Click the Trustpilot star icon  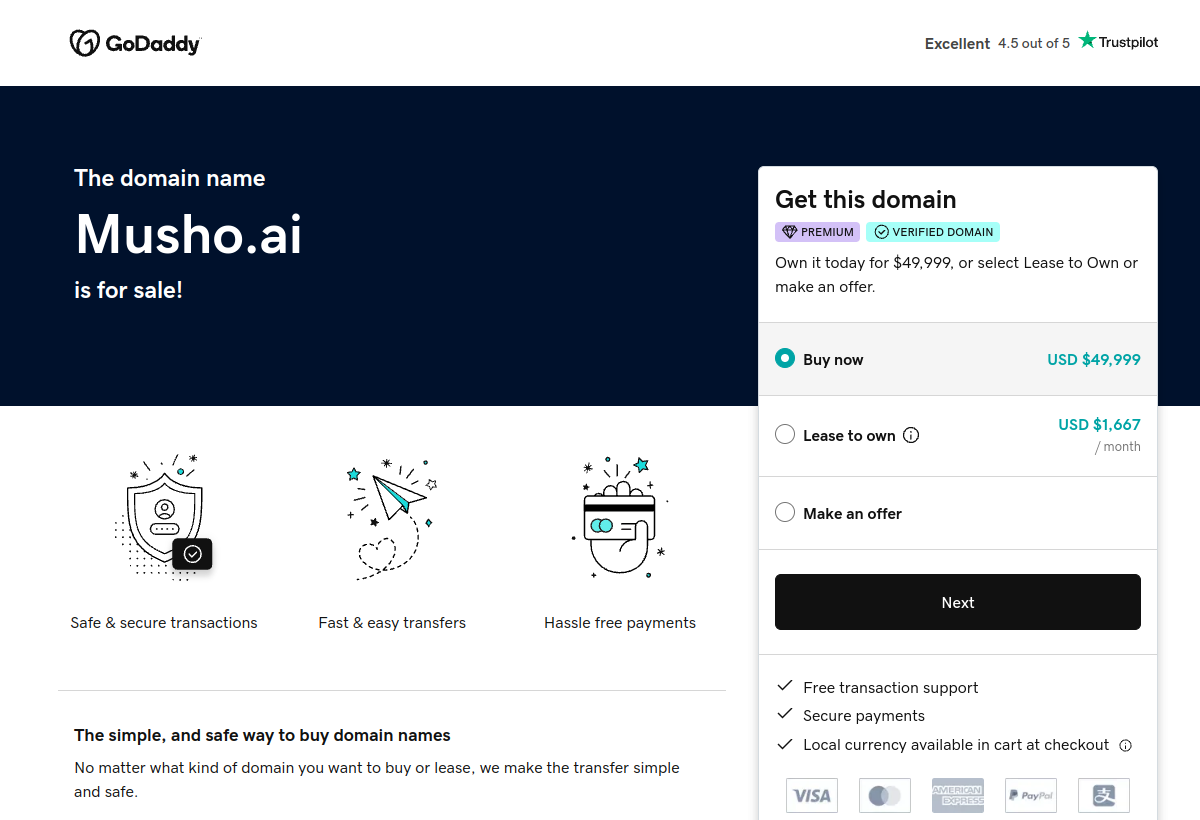(1087, 41)
